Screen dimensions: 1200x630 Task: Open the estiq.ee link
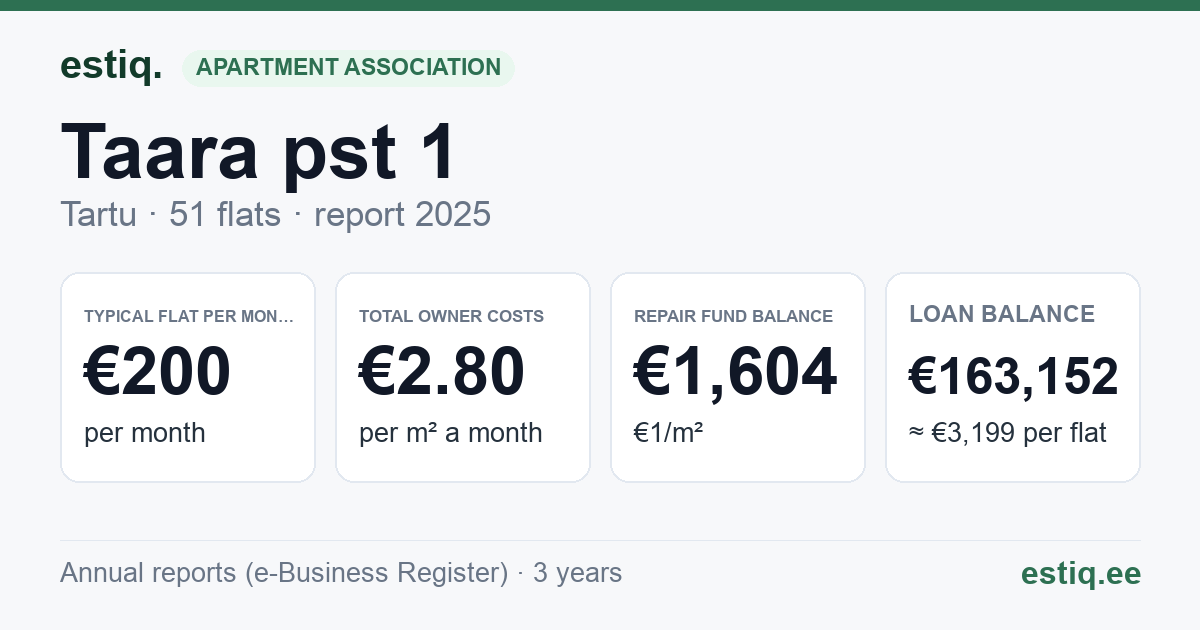tap(1080, 573)
